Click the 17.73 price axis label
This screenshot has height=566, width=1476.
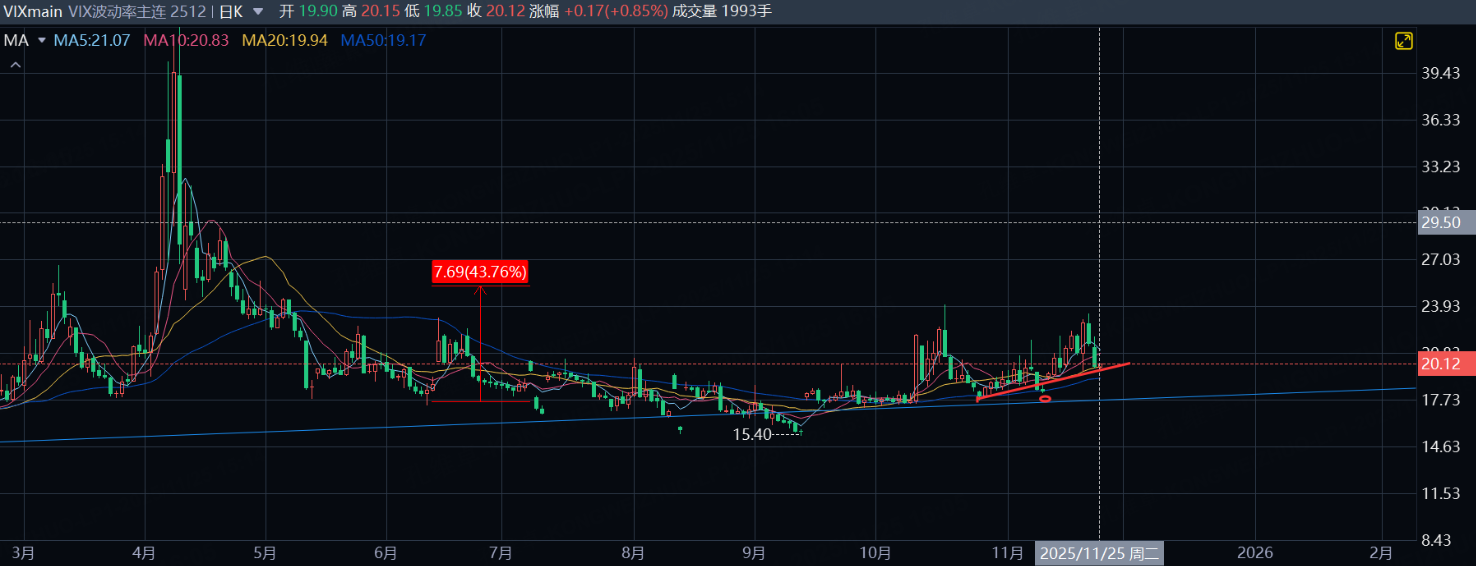[x=1441, y=400]
